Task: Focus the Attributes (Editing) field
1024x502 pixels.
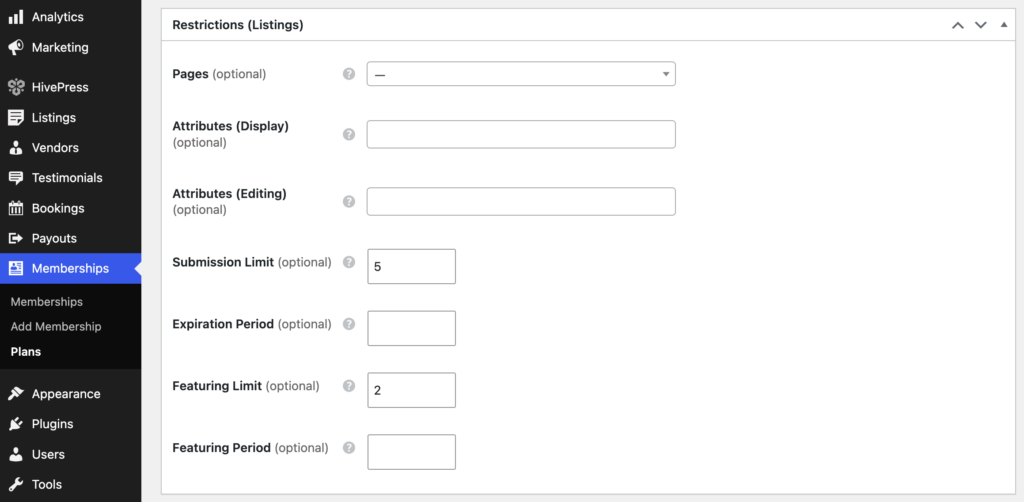Action: [x=521, y=202]
